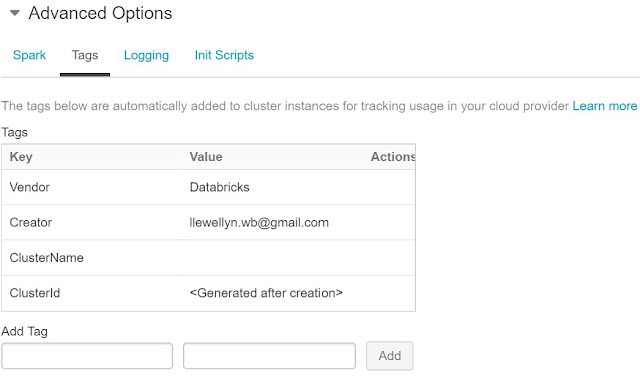
Task: Click the Key column header
Action: pos(21,157)
